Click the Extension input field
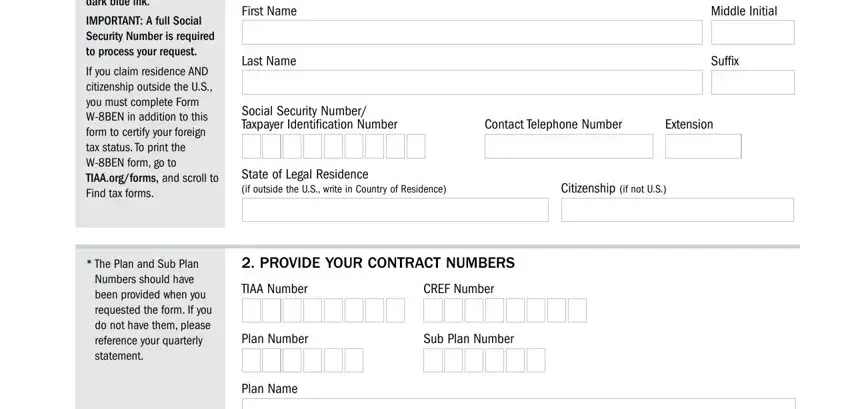The height and width of the screenshot is (409, 850). coord(703,146)
